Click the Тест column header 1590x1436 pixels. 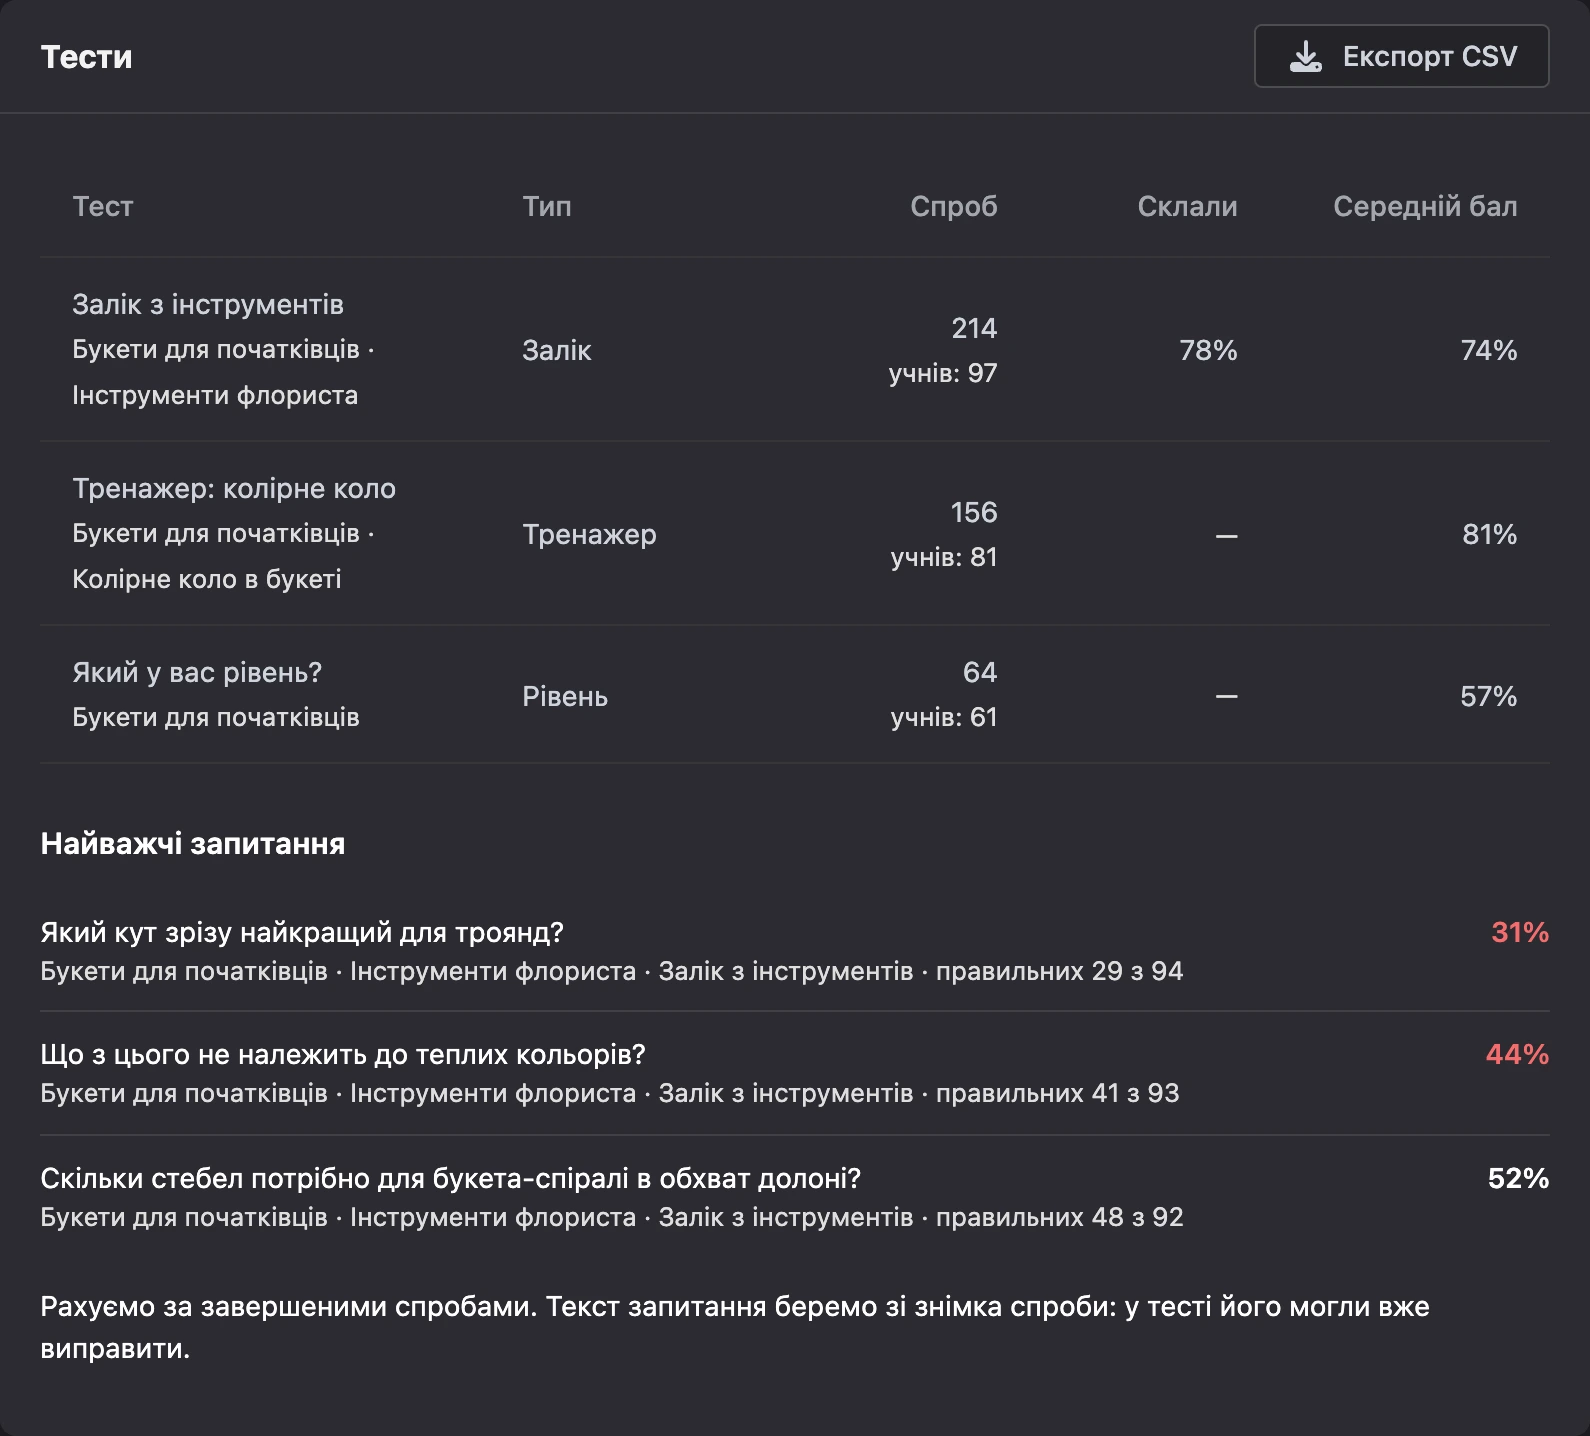pos(103,206)
